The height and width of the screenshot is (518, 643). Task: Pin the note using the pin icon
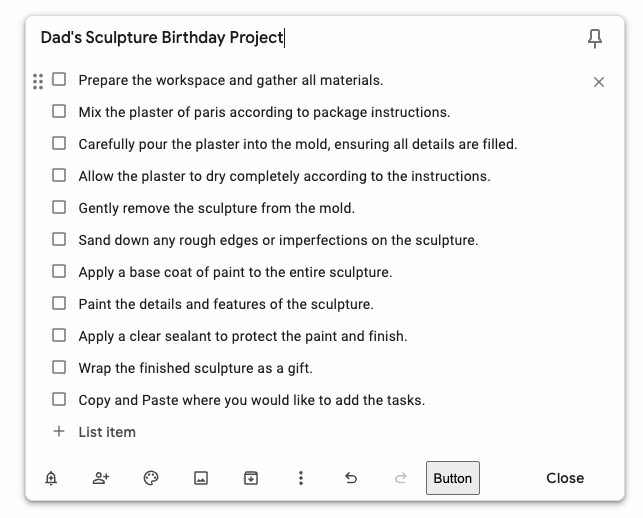(x=595, y=39)
